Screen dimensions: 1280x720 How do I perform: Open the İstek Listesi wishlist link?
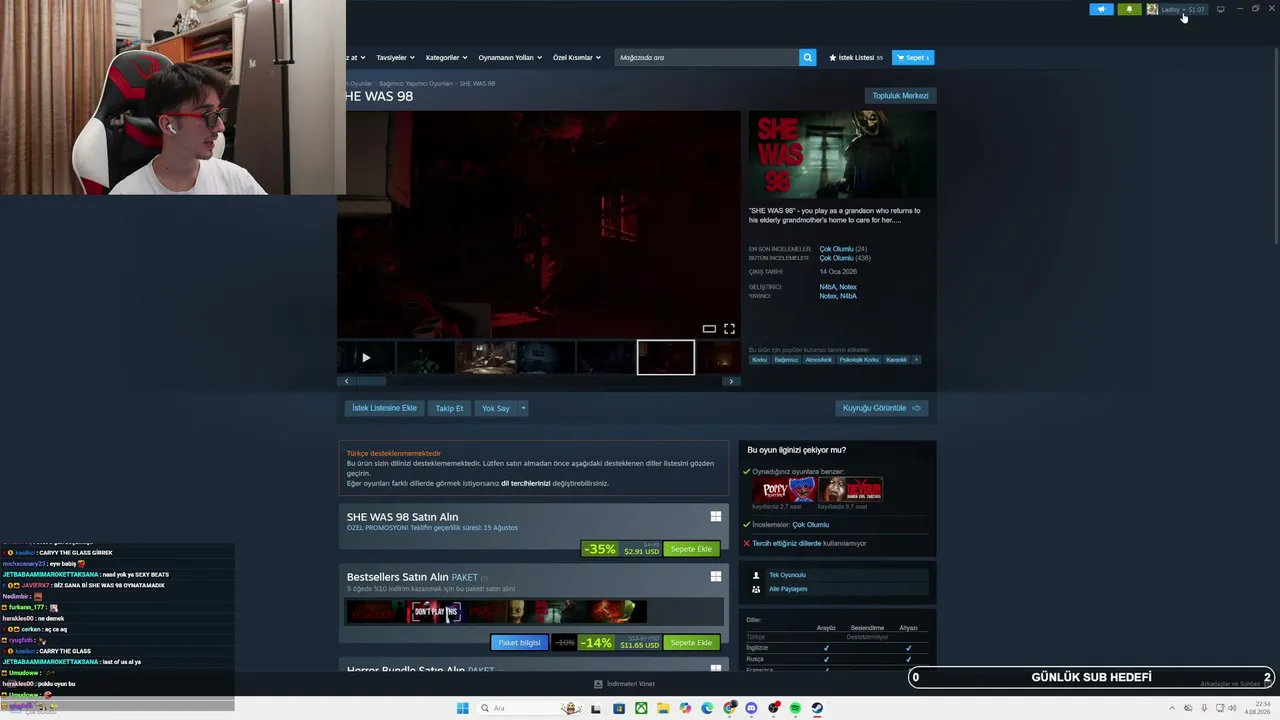pos(856,58)
